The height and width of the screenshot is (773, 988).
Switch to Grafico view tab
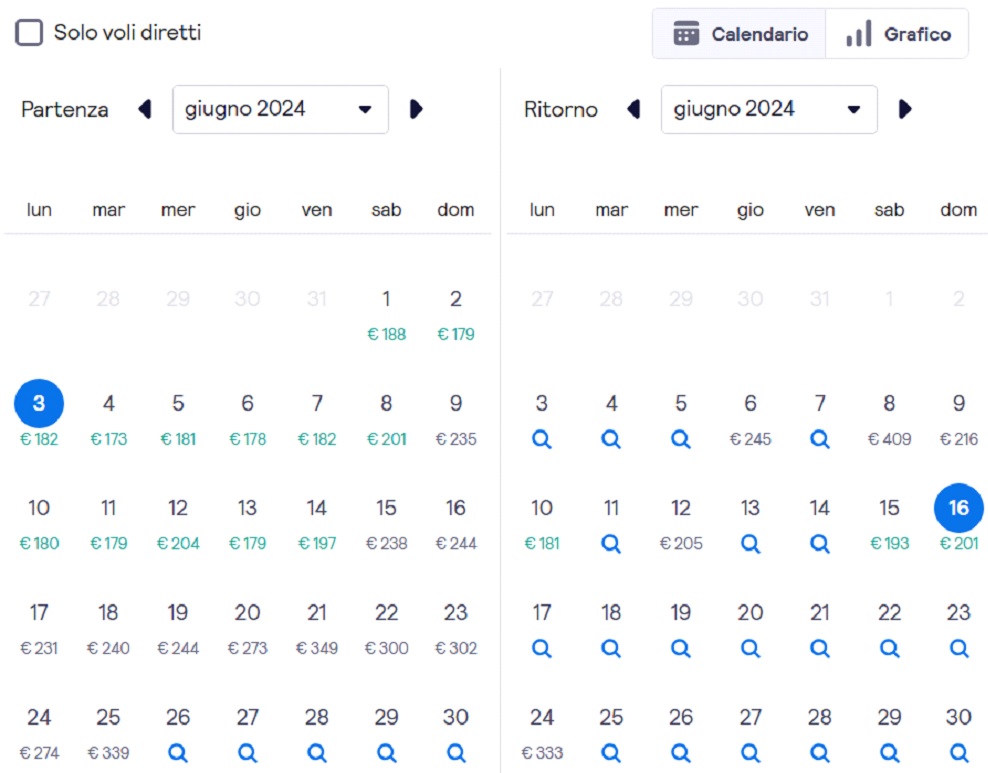pyautogui.click(x=897, y=34)
